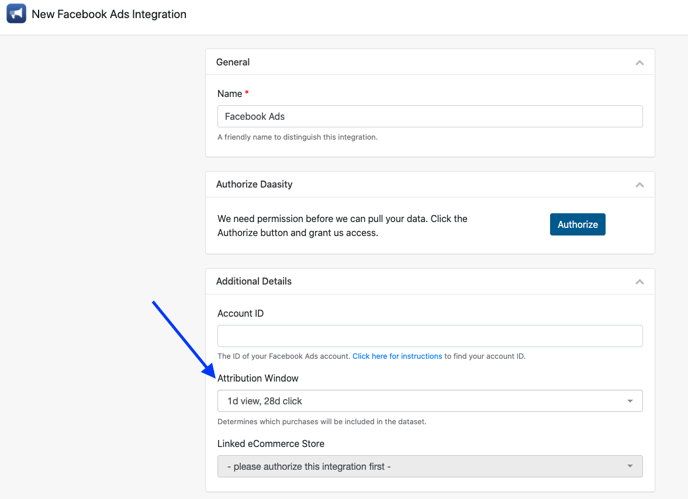Click the Account ID input field

pyautogui.click(x=430, y=336)
